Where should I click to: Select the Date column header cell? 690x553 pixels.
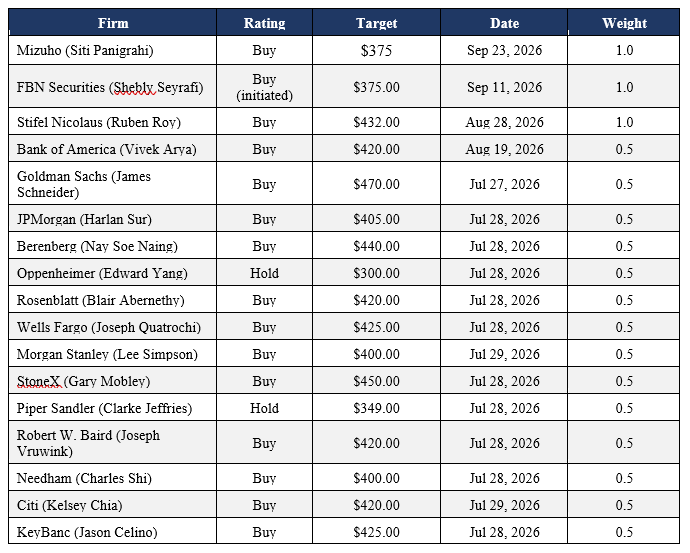click(x=504, y=22)
